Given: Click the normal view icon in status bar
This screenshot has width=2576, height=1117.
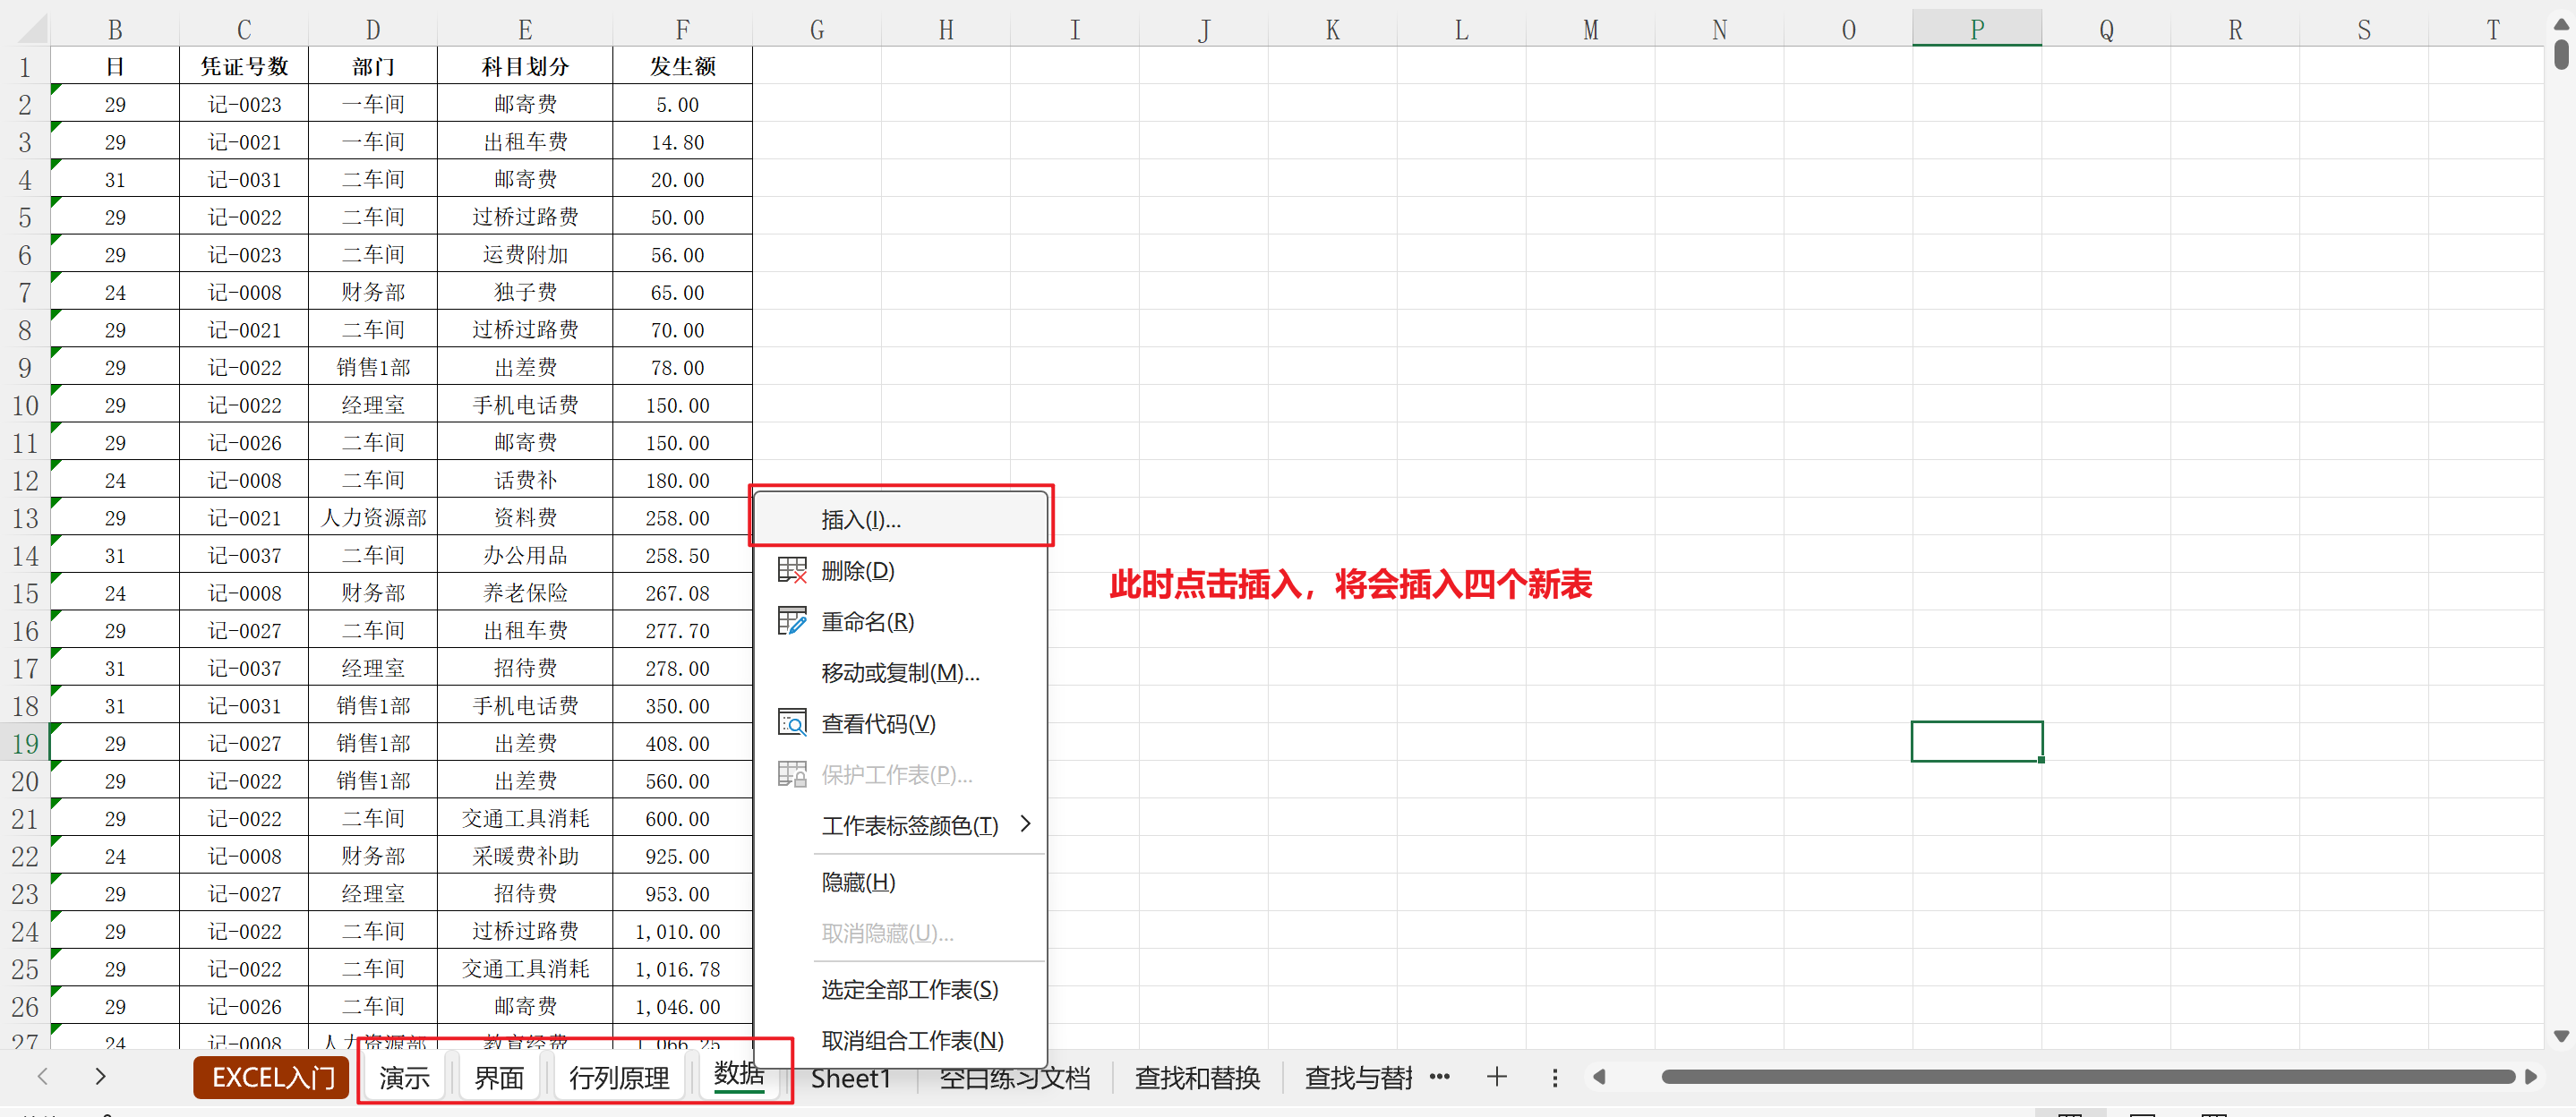Looking at the screenshot, I should (x=2070, y=1112).
